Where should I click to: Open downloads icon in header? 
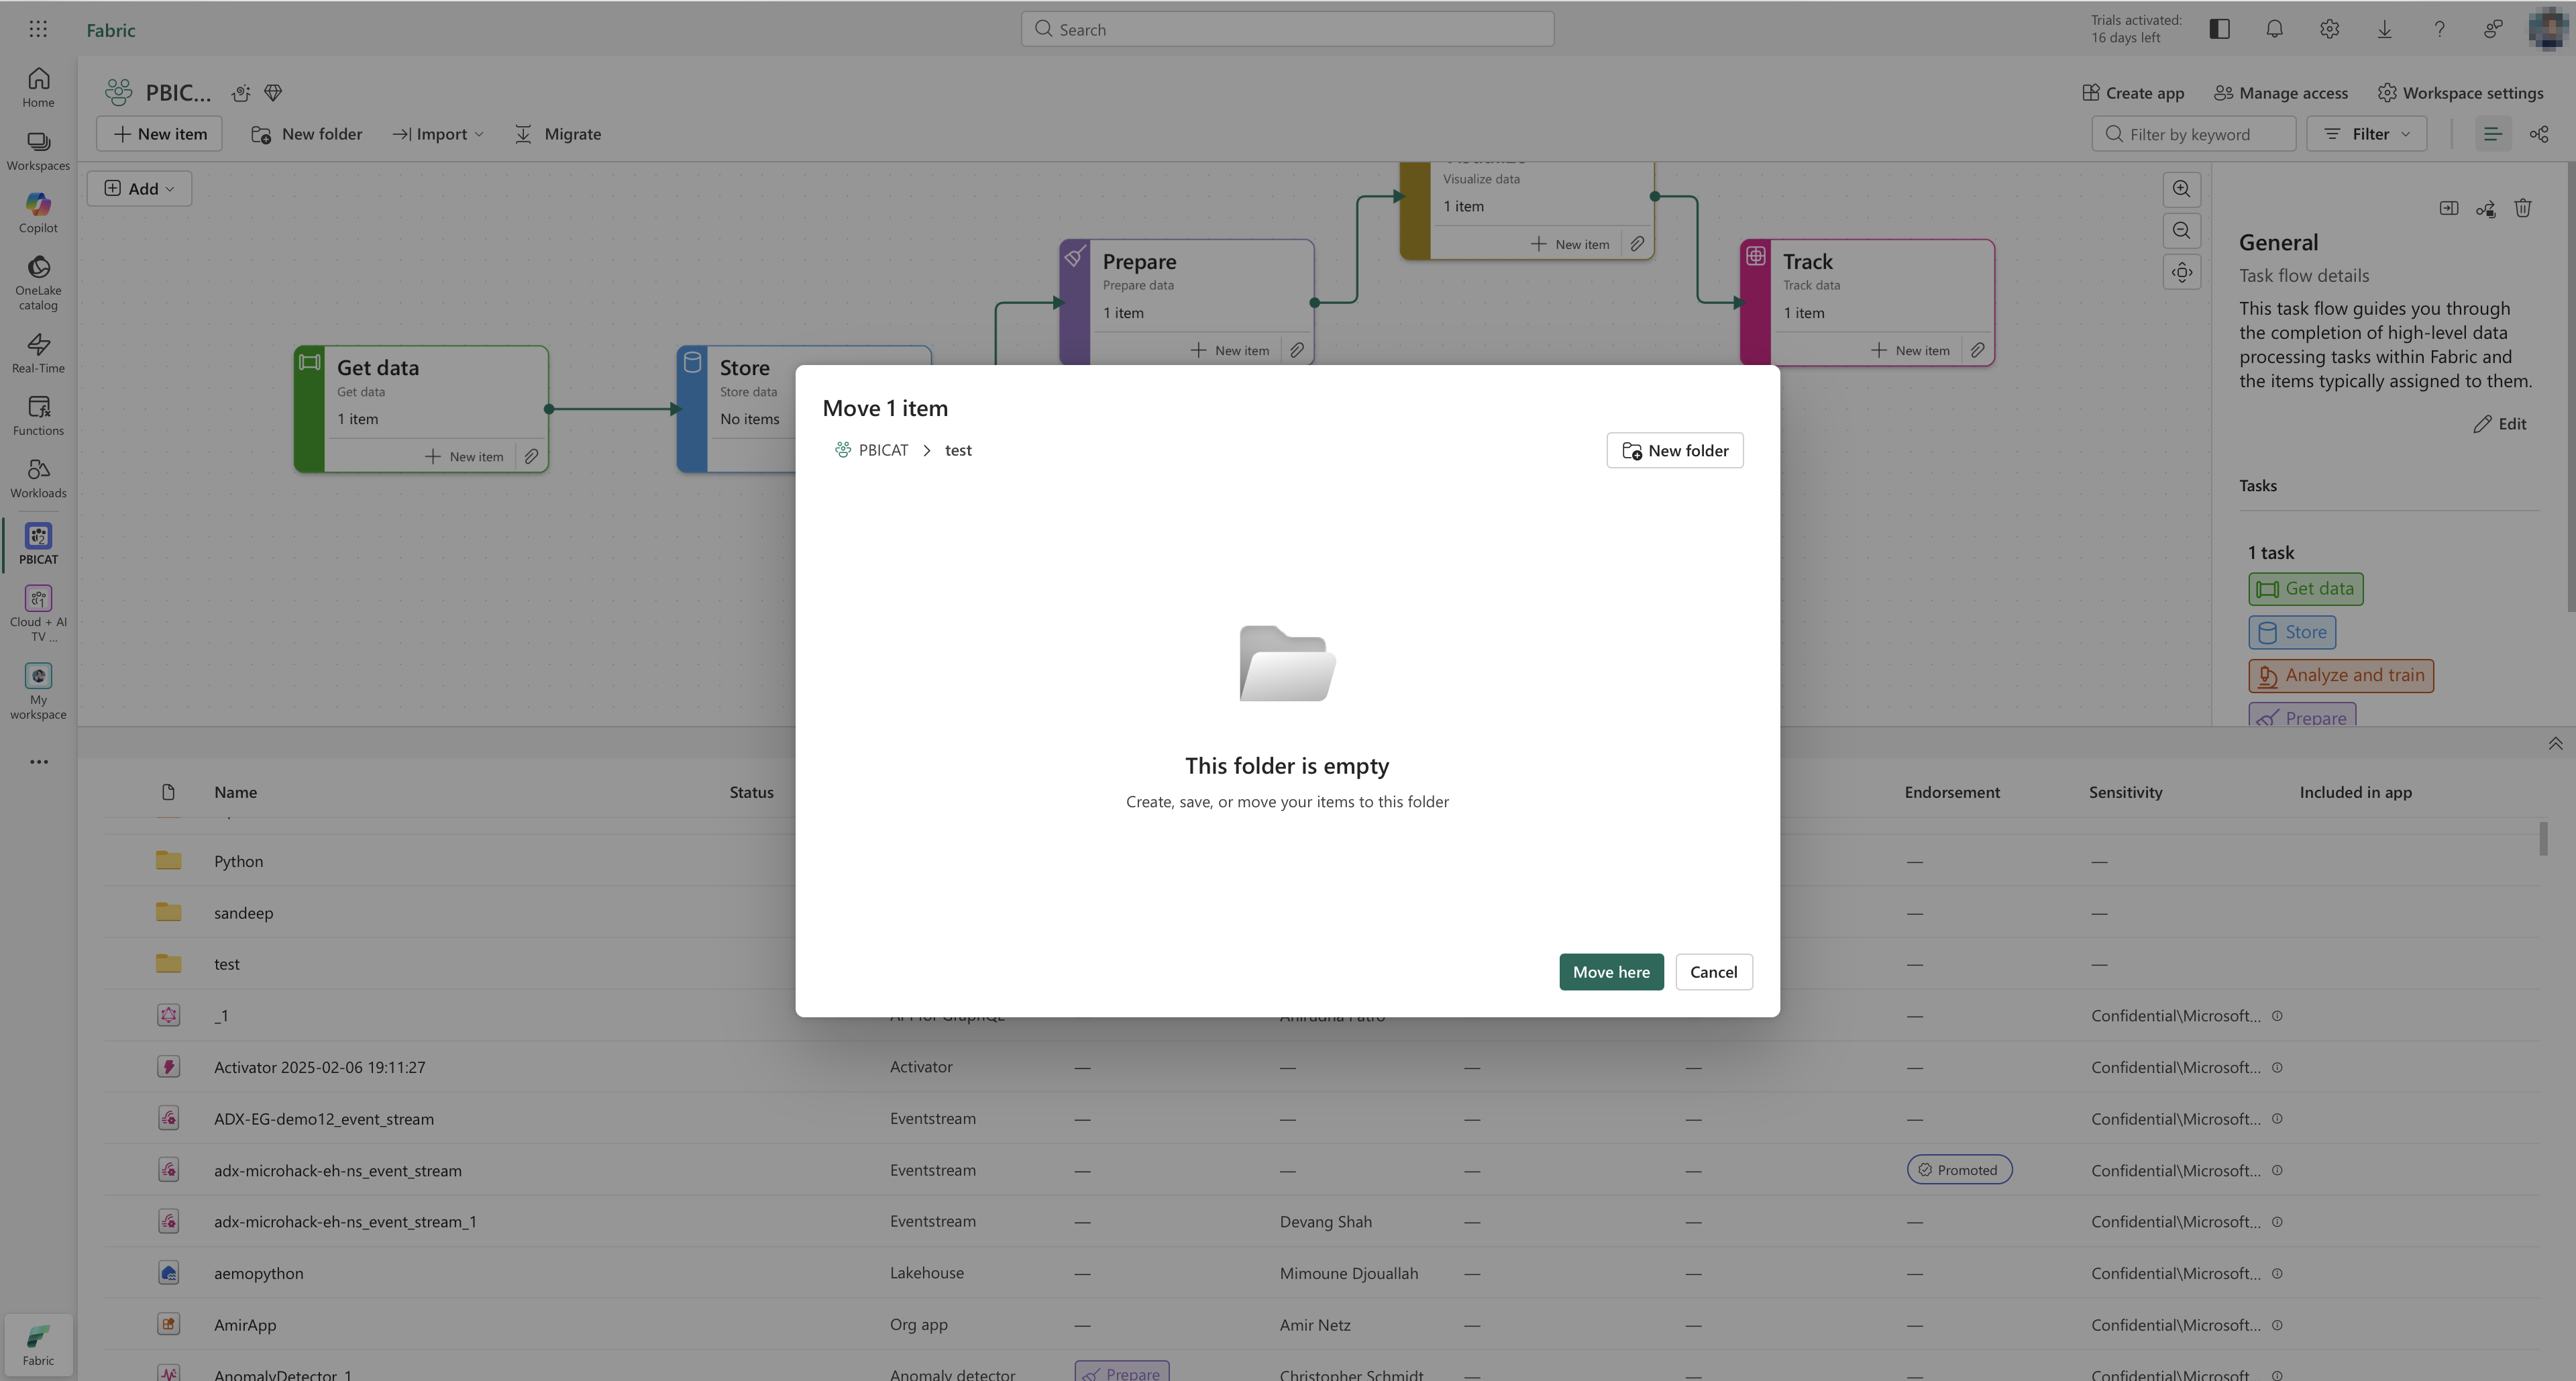pos(2384,29)
